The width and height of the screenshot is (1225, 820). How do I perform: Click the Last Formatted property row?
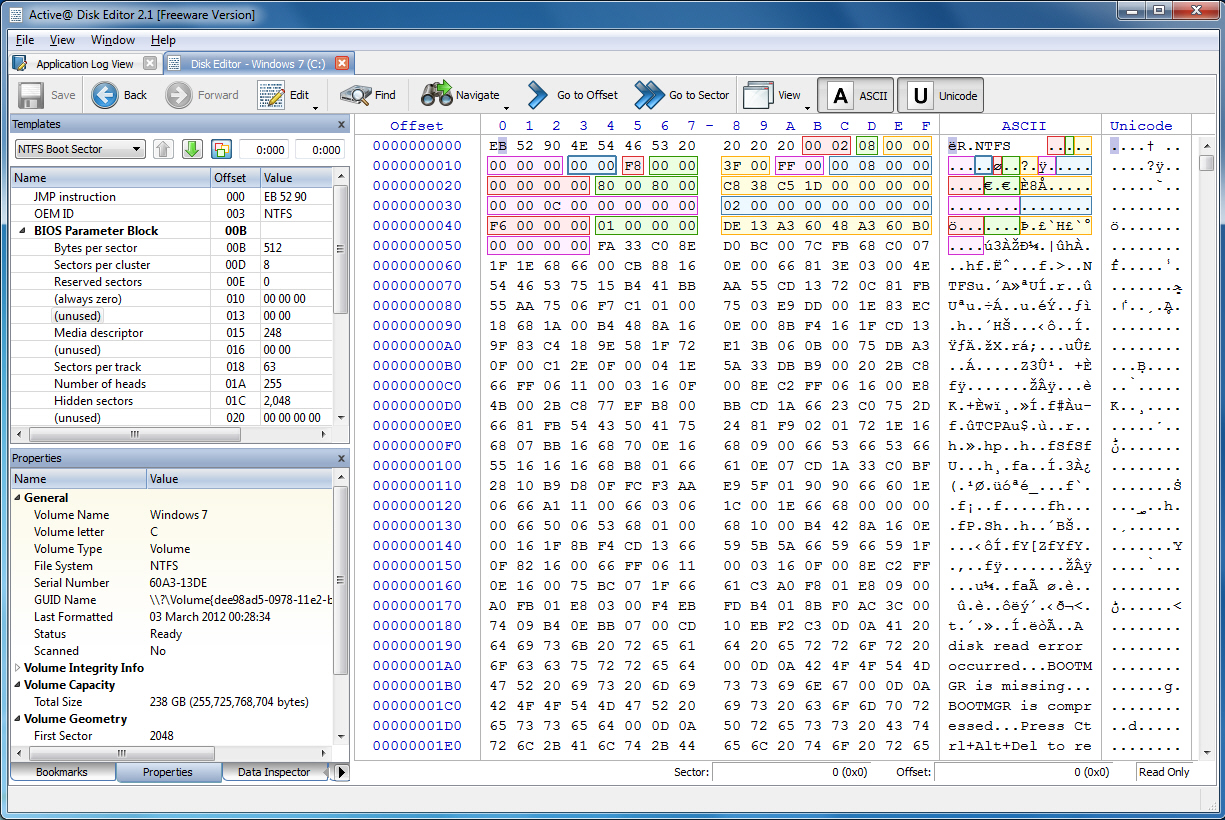point(172,617)
